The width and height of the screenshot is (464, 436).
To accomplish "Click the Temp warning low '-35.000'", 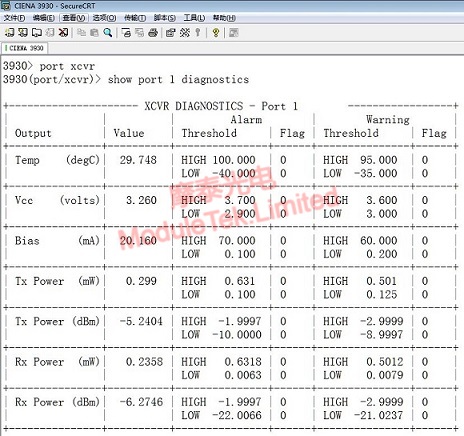I will (375, 173).
